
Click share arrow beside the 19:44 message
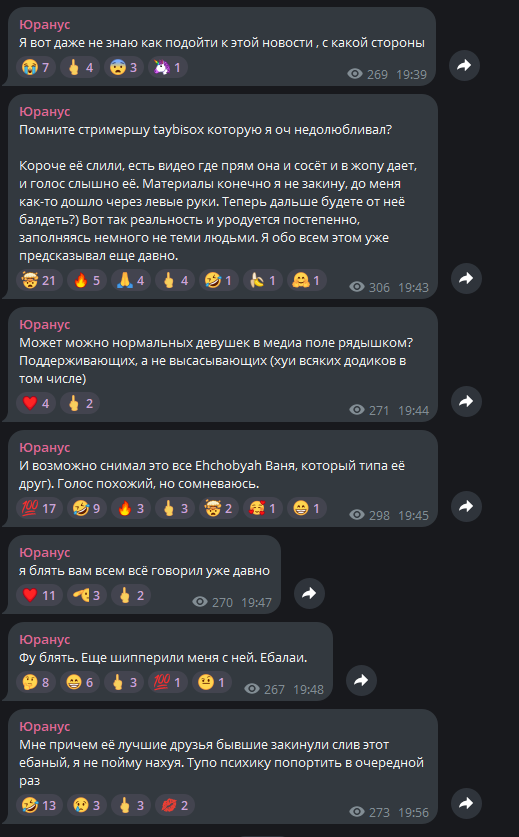[x=466, y=401]
